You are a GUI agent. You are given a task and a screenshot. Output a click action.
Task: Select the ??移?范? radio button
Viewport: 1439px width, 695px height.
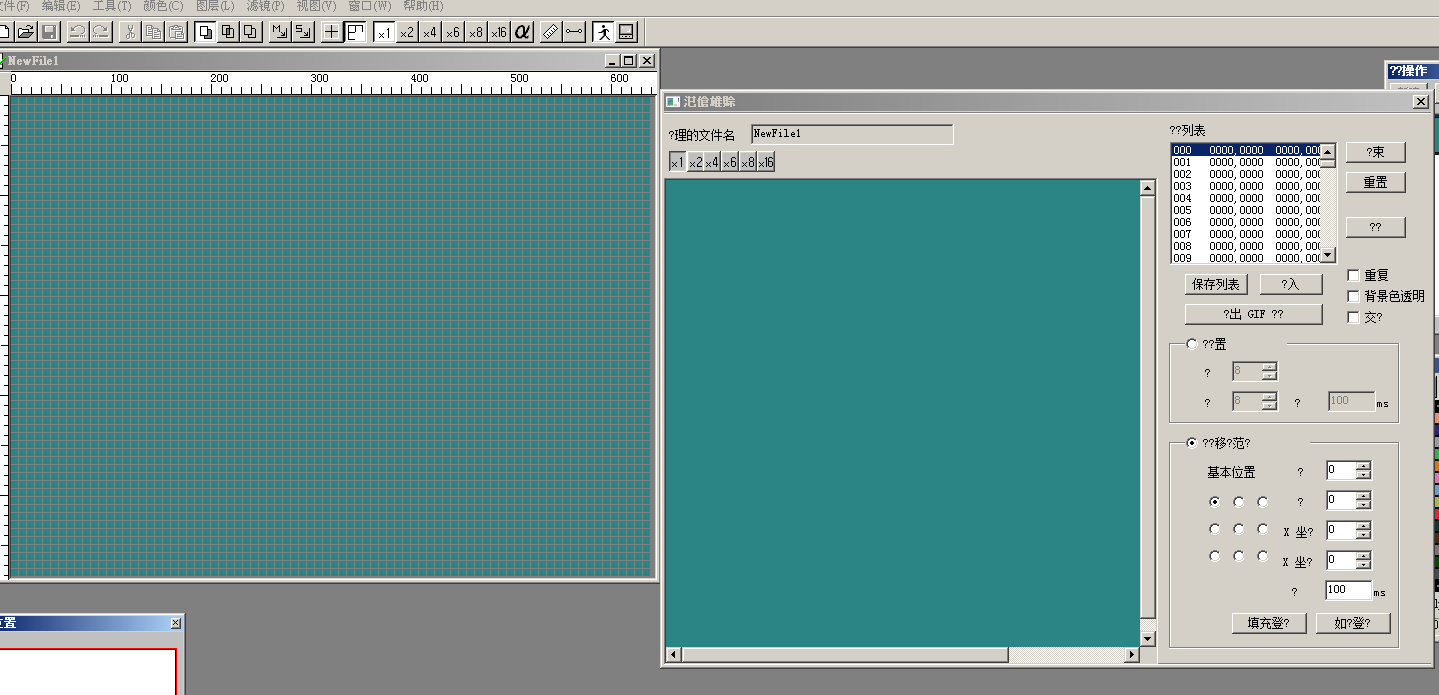point(1191,443)
